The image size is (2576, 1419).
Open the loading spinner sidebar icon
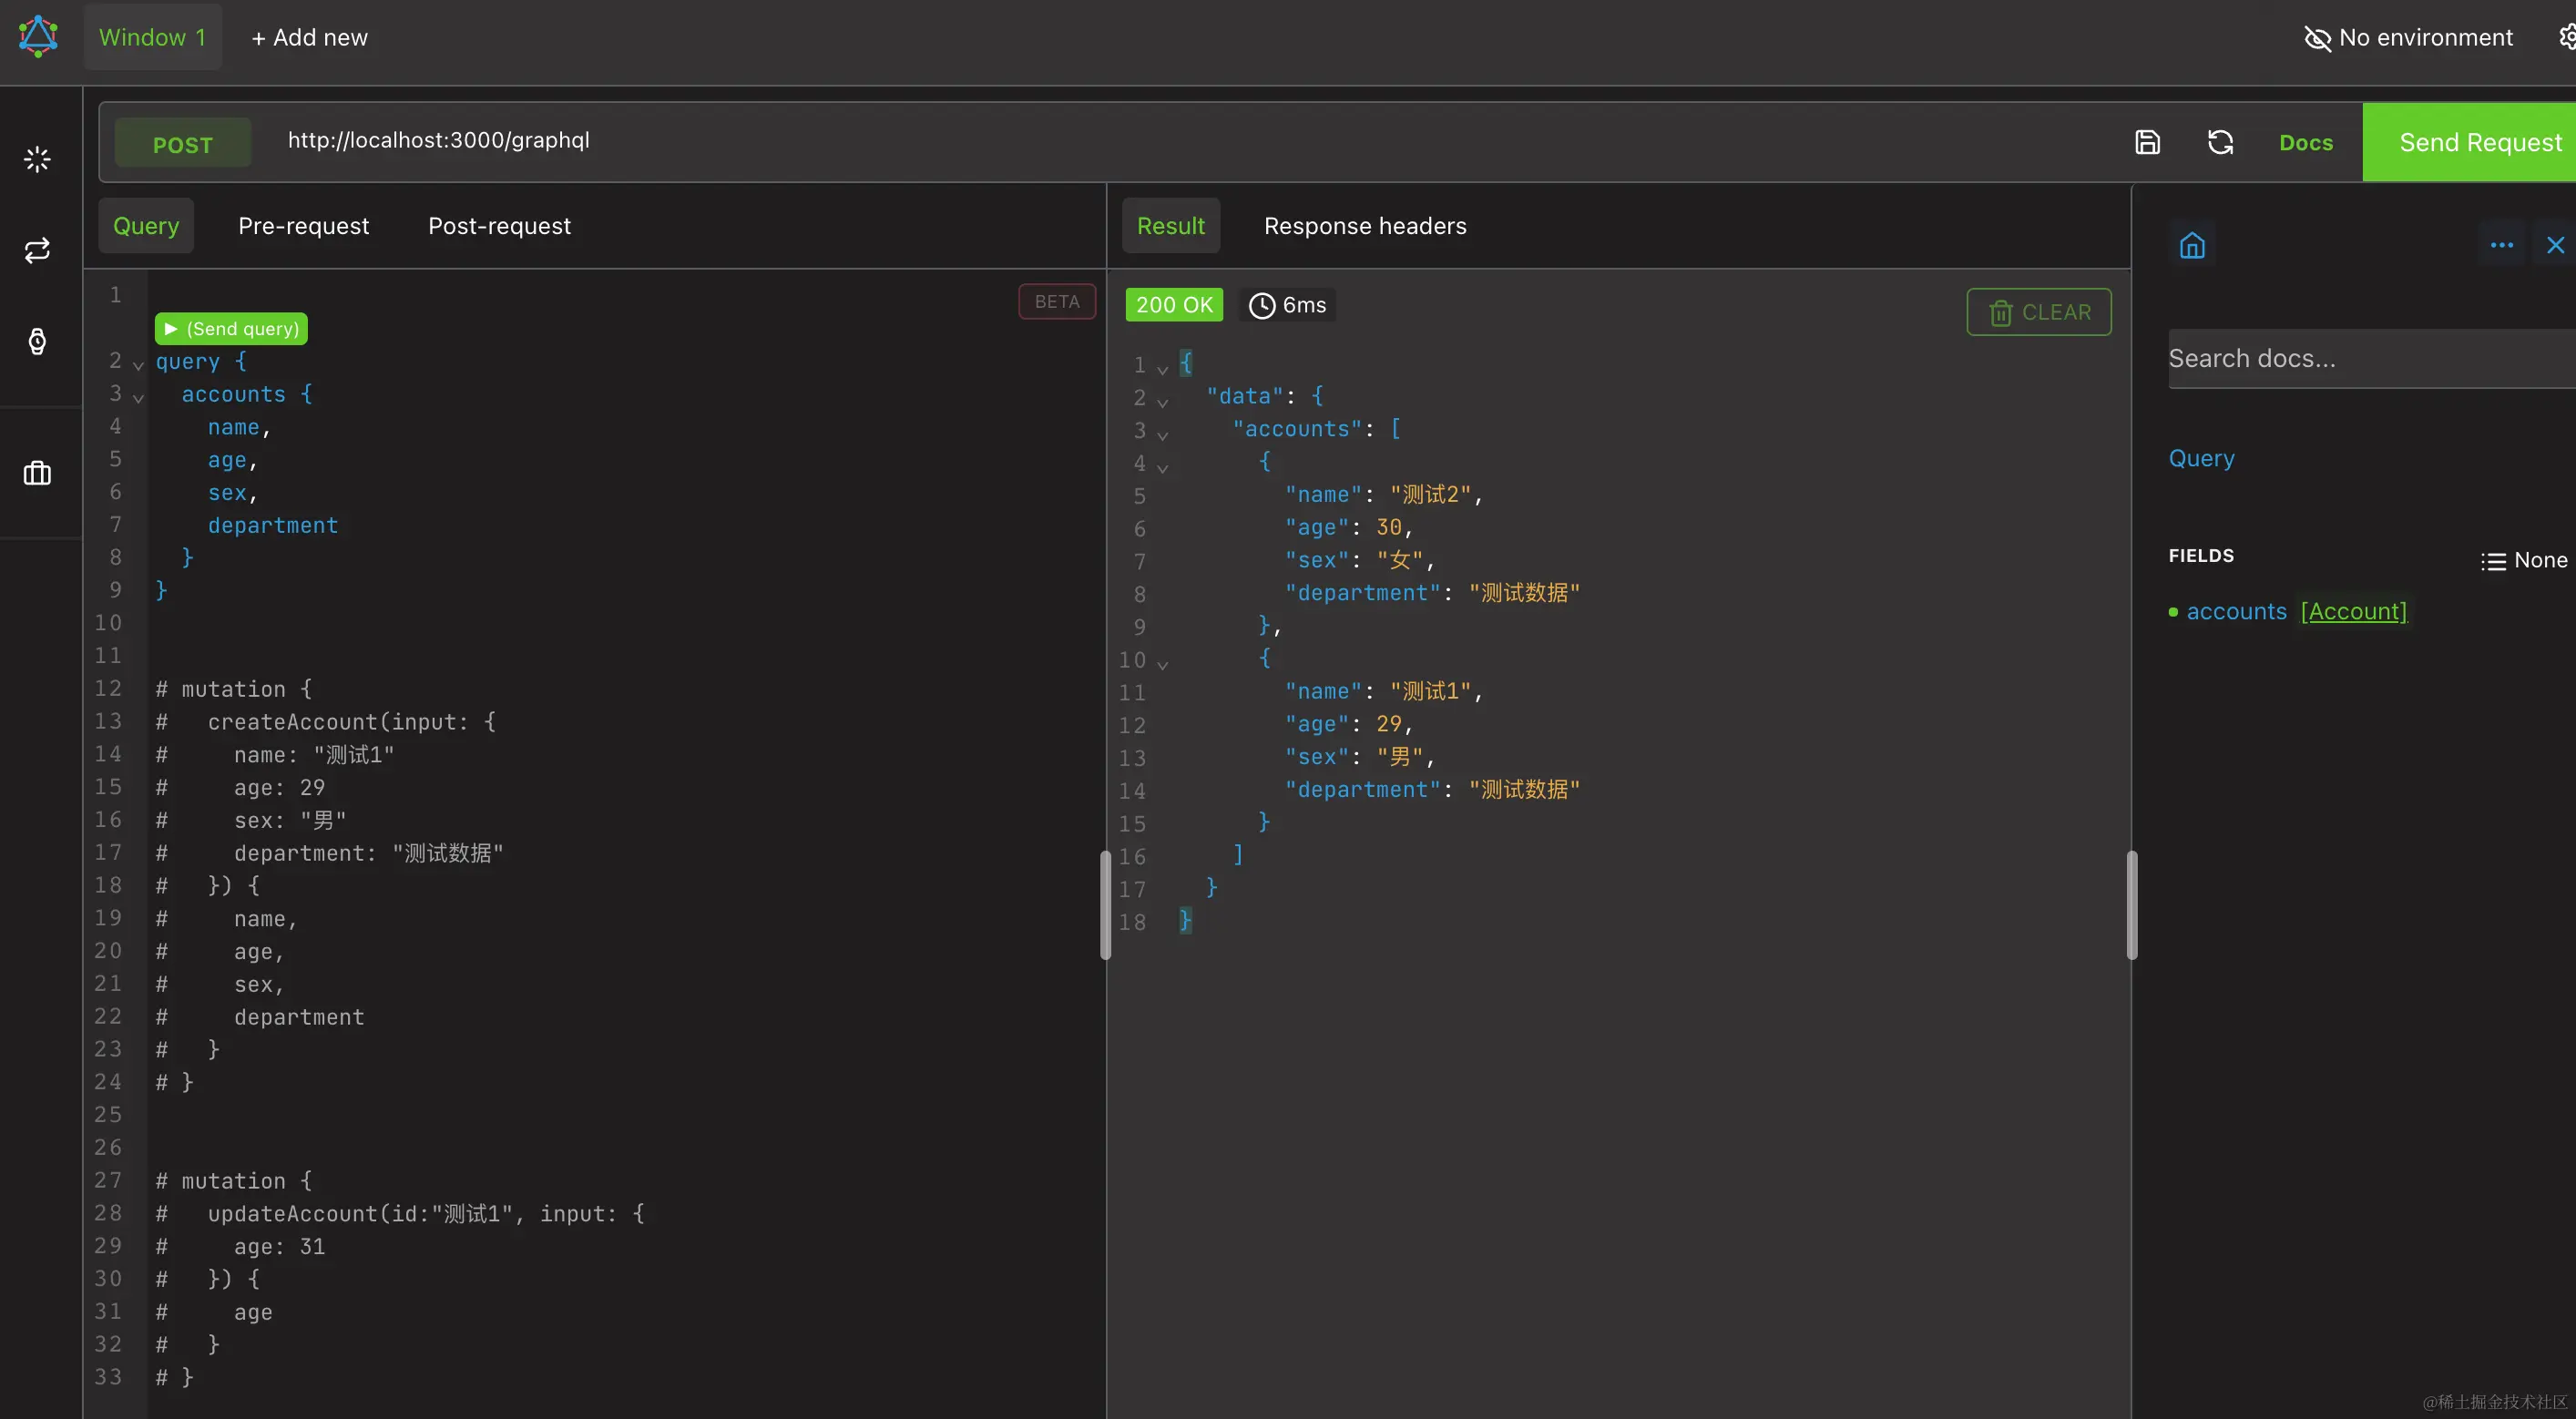(37, 159)
